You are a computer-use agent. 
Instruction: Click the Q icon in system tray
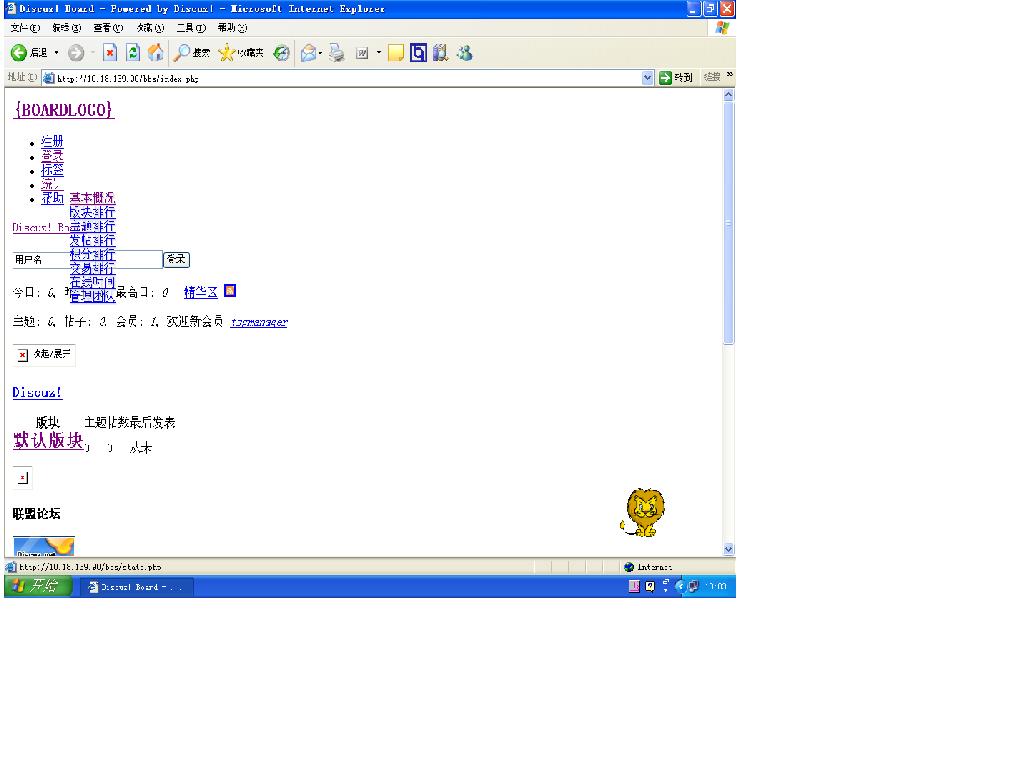(650, 586)
